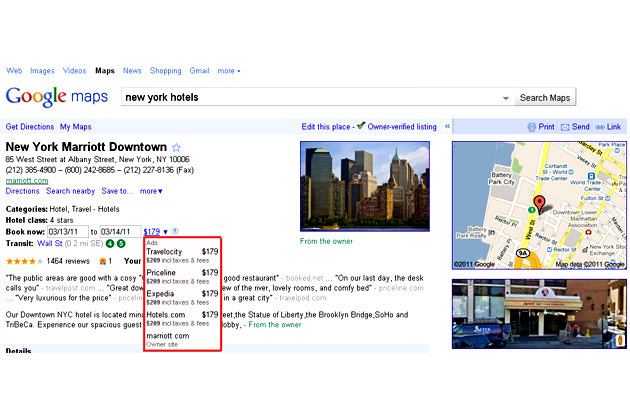The image size is (630, 420).
Task: Click the four-star rating stars
Action: coord(24,261)
